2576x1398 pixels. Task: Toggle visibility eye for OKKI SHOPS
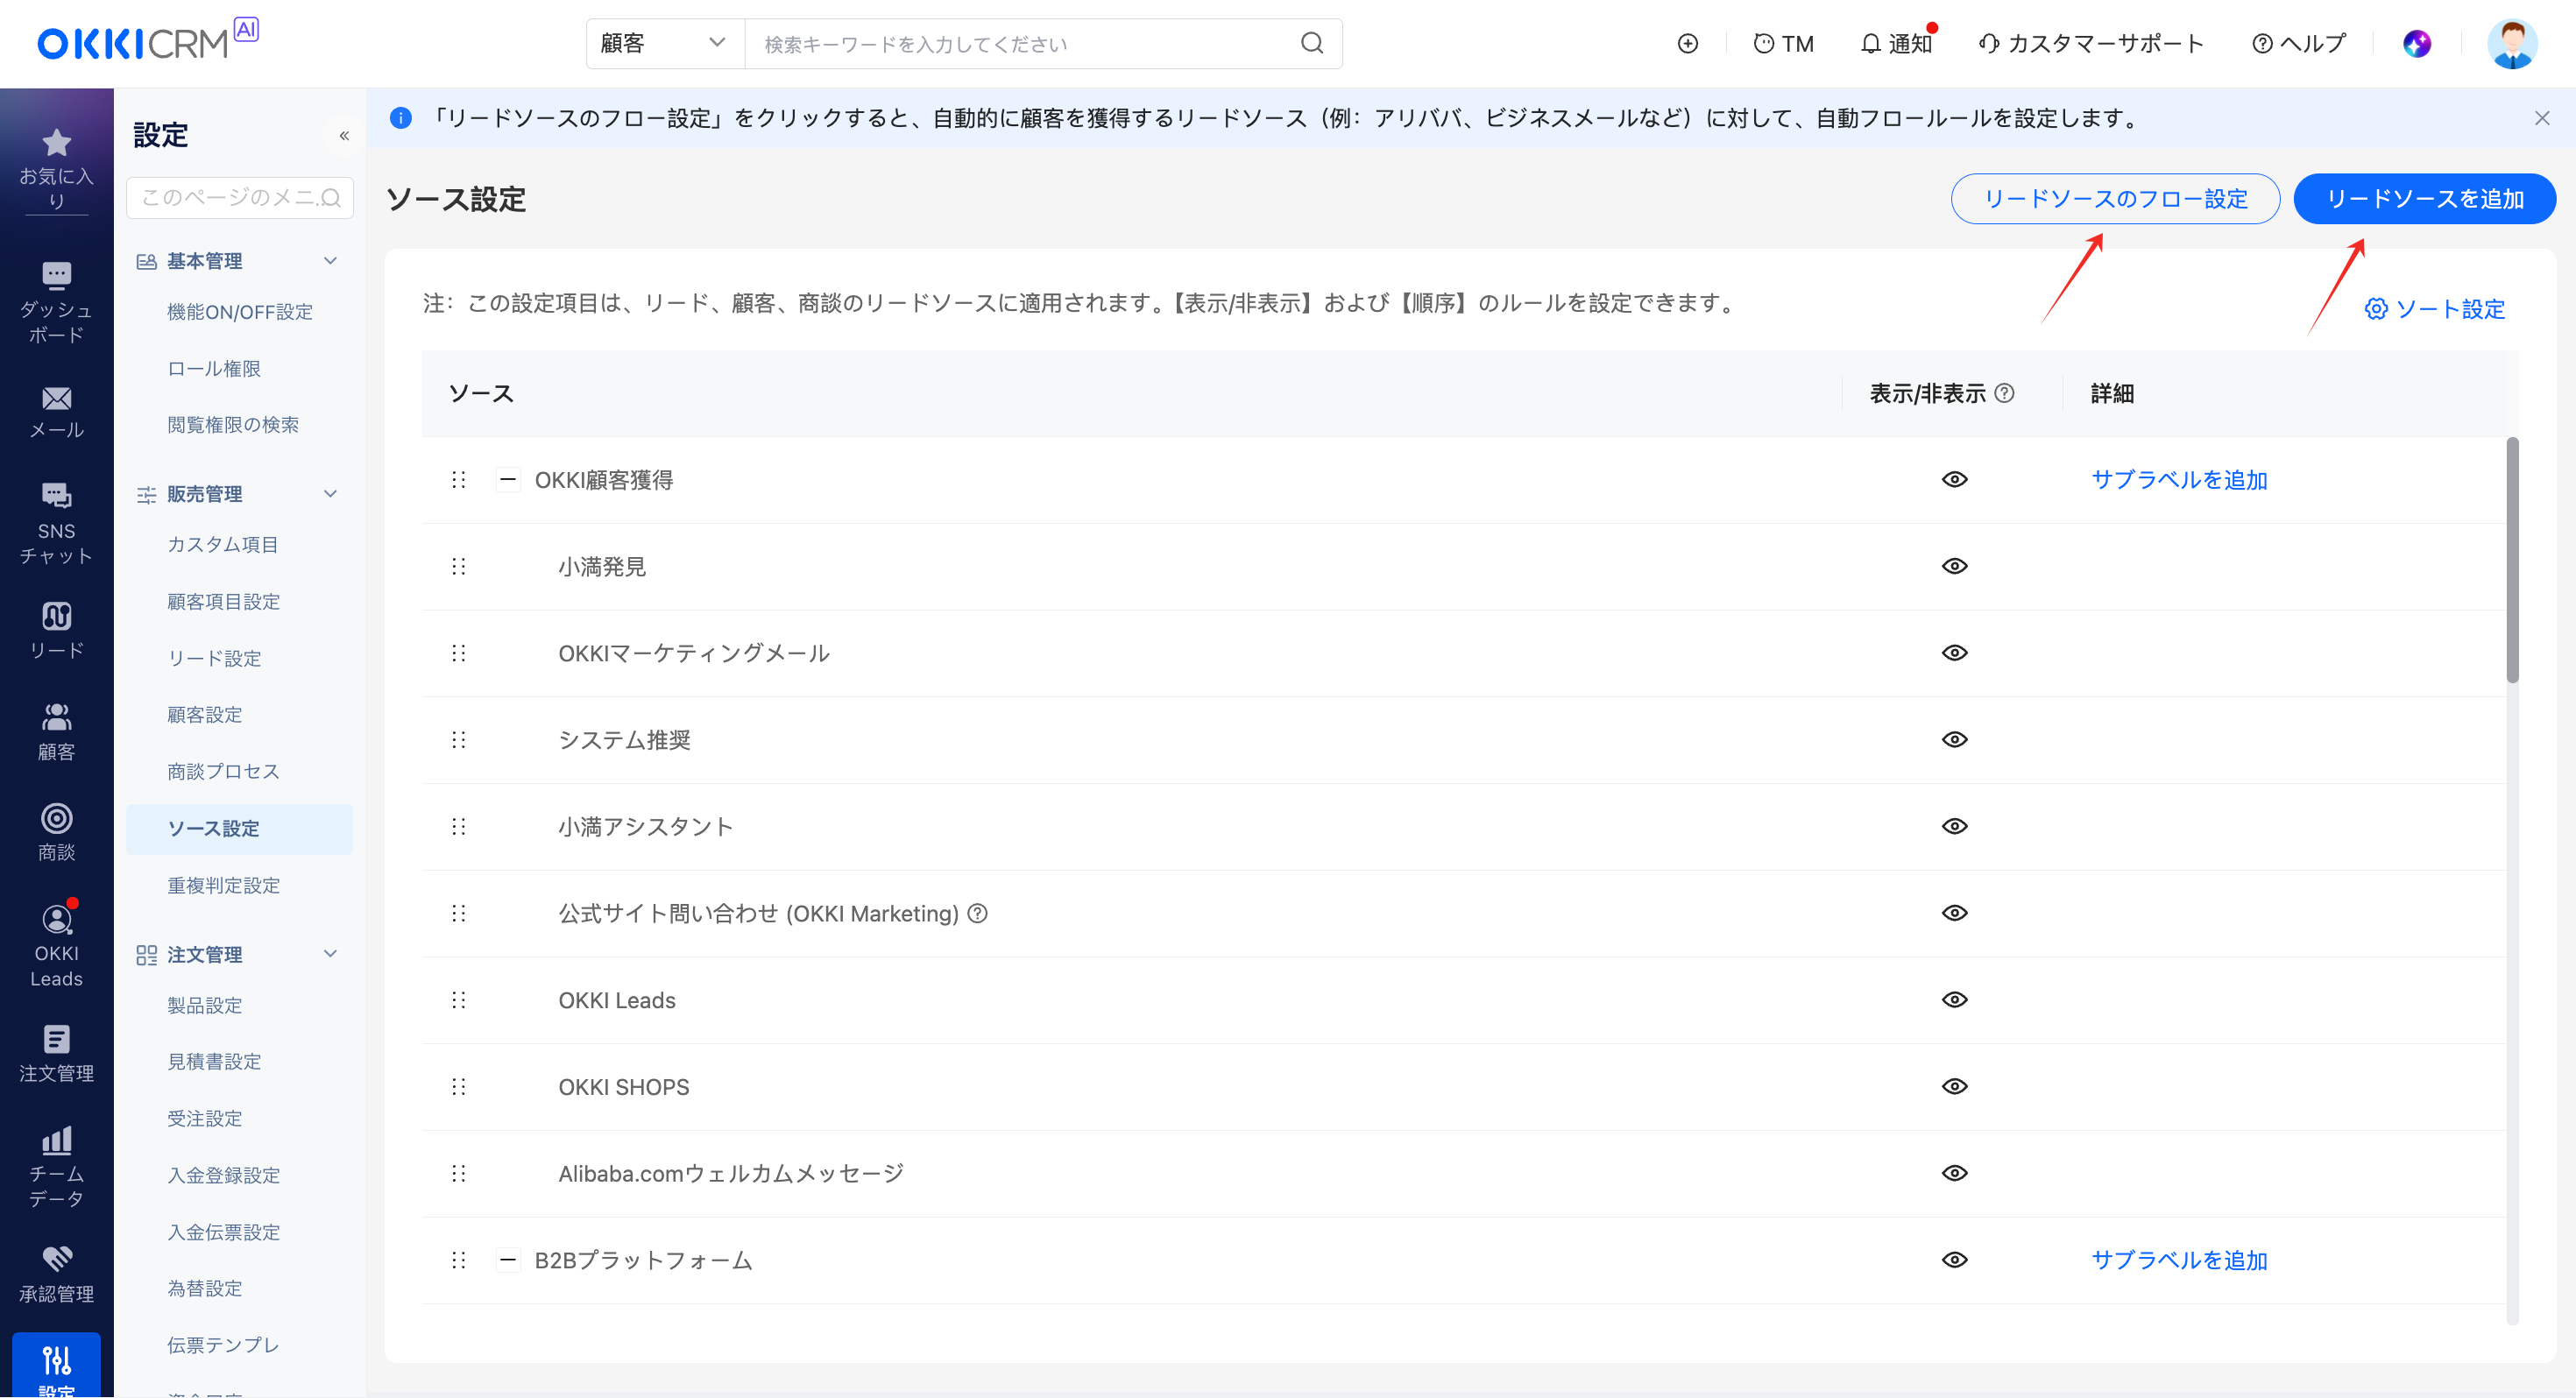tap(1954, 1086)
